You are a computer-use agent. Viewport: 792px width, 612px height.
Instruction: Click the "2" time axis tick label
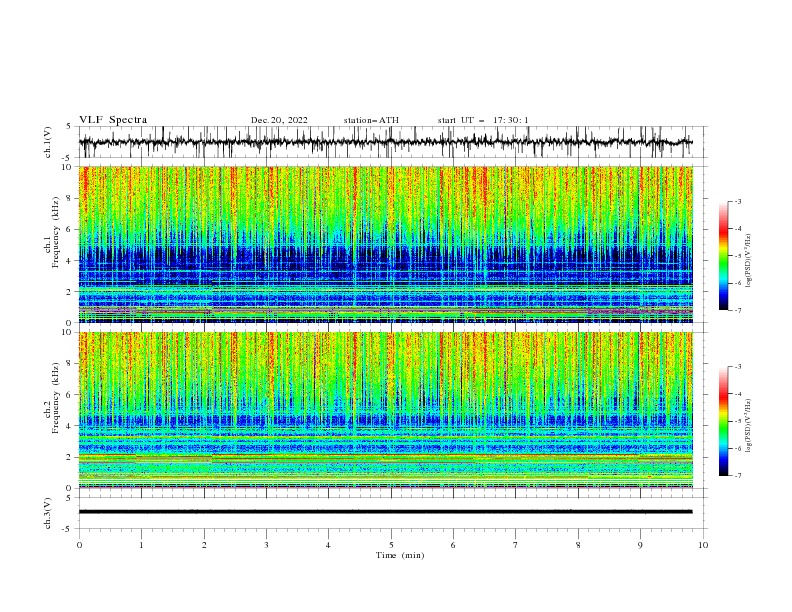(x=204, y=545)
